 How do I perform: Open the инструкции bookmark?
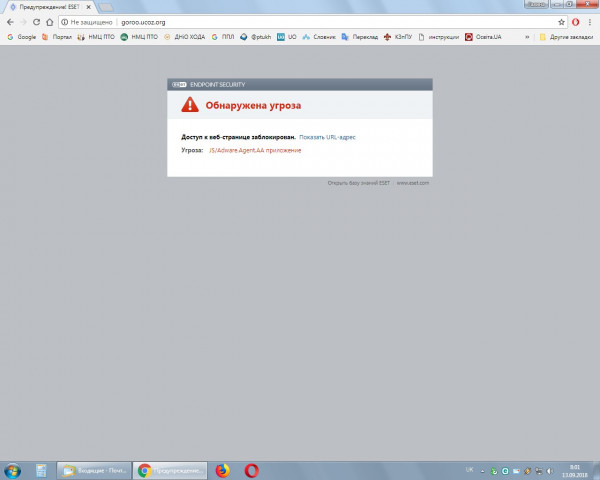439,37
